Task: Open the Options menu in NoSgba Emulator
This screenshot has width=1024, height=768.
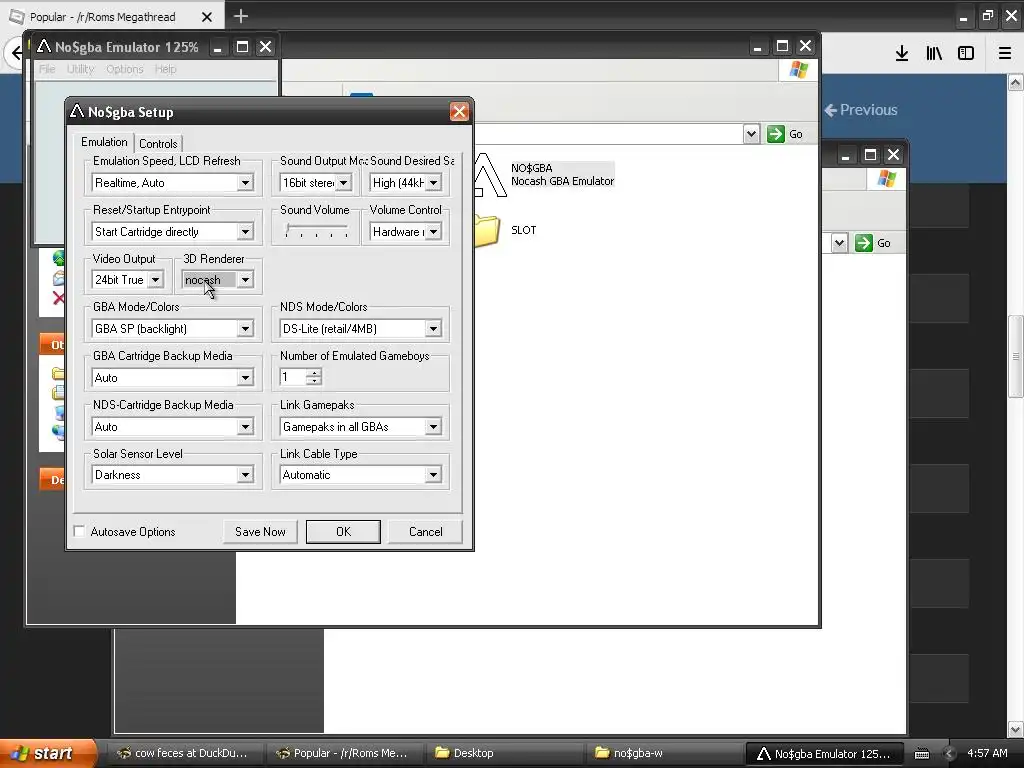Action: click(125, 69)
